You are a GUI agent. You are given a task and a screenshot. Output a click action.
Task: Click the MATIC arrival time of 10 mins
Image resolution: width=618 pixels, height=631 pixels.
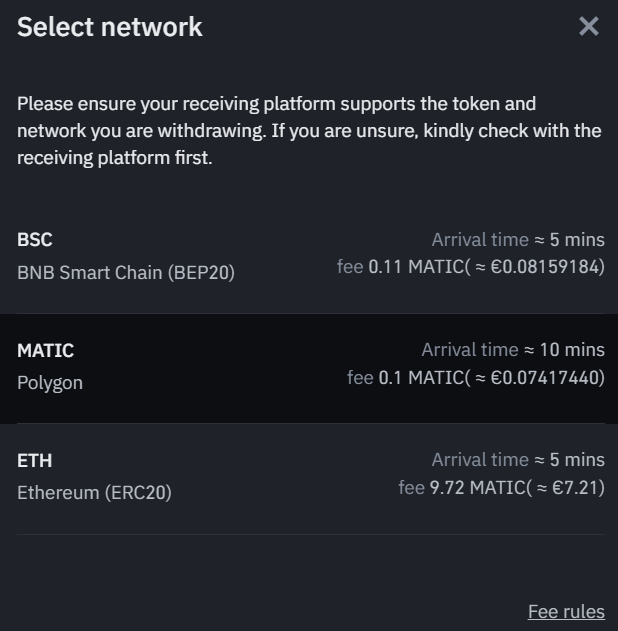click(x=513, y=350)
